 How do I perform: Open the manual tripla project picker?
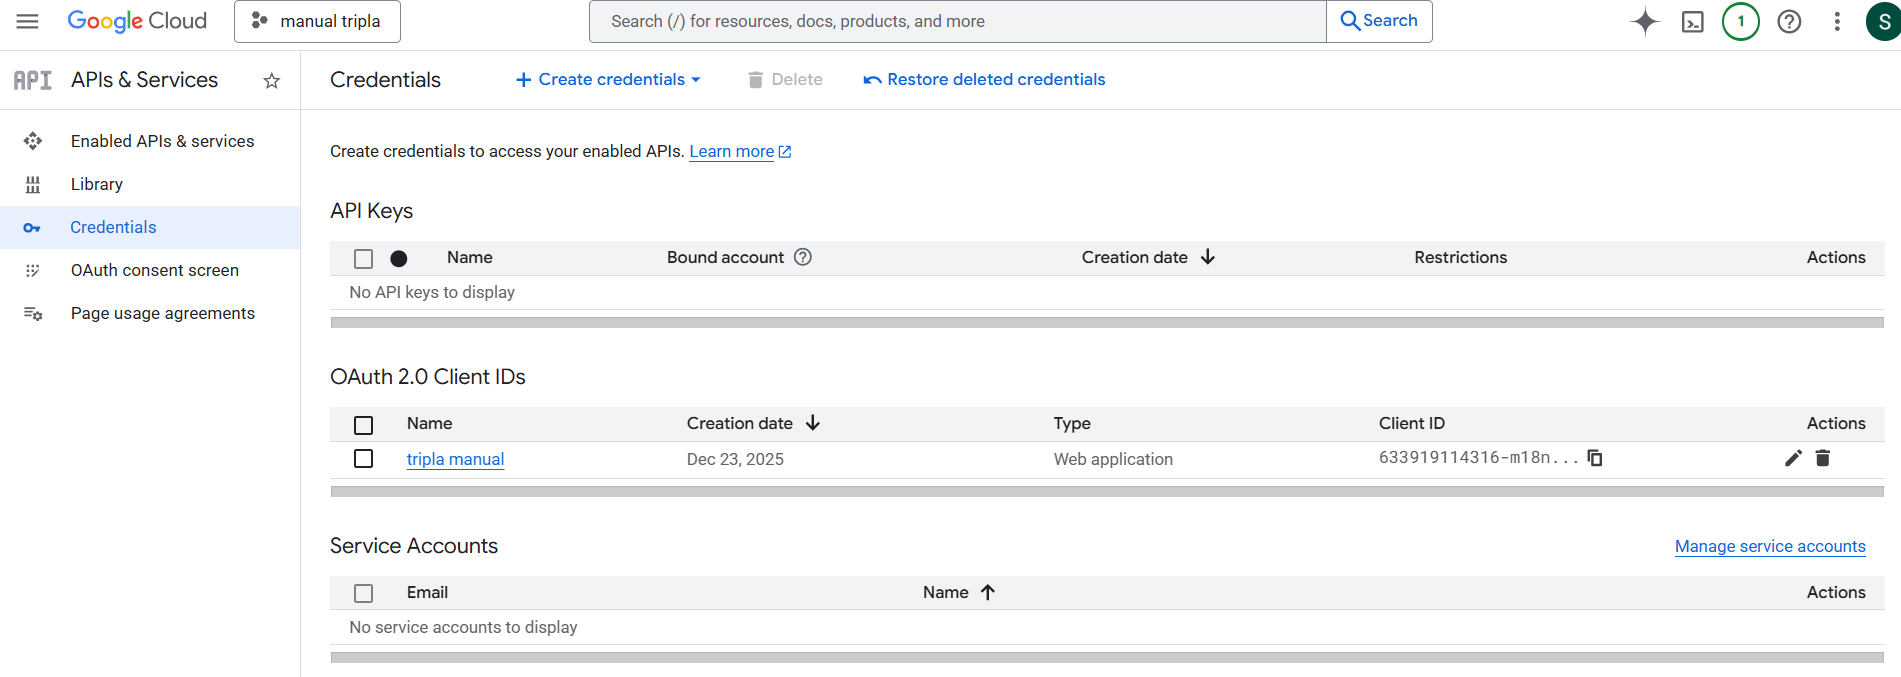[x=317, y=21]
